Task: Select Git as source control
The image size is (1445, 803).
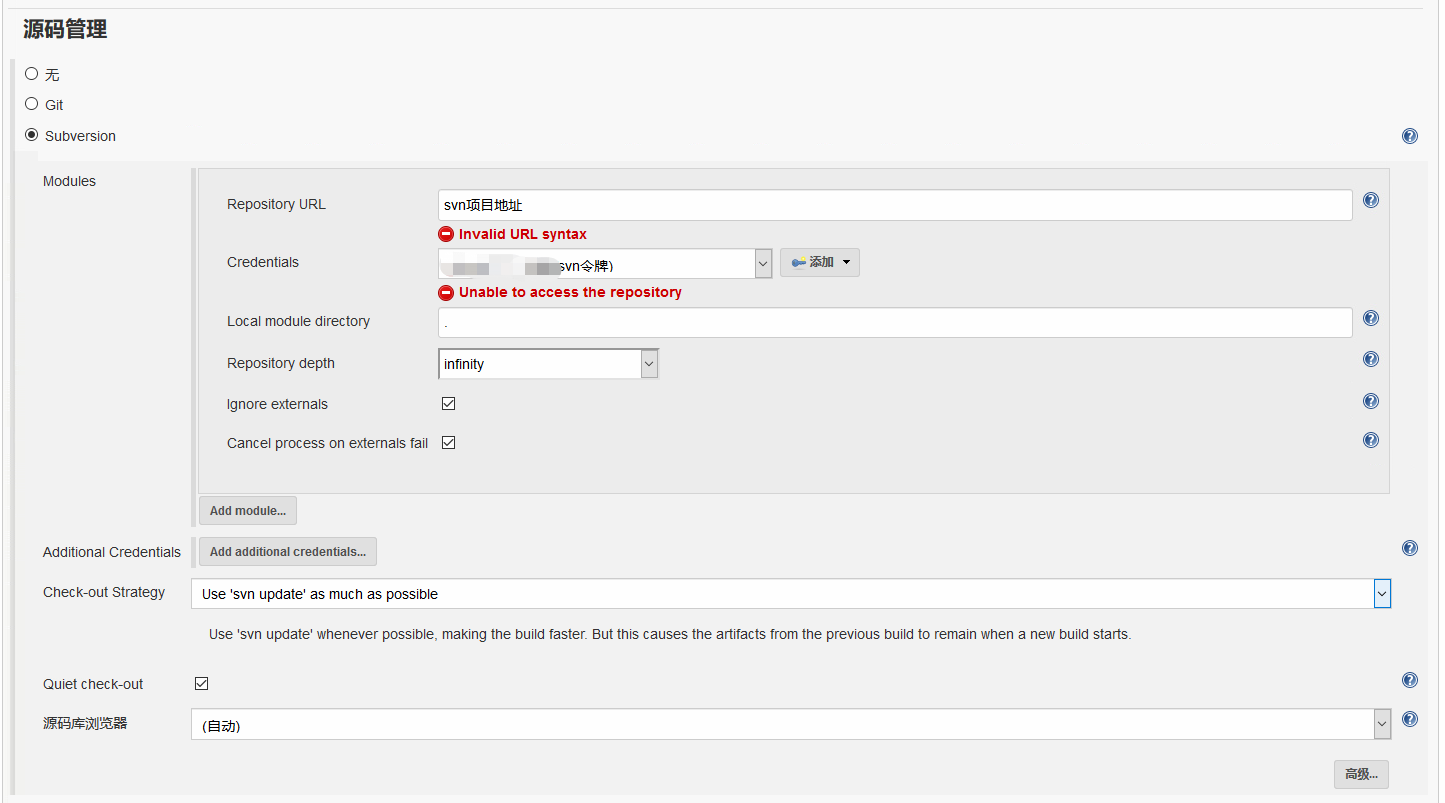Action: (x=32, y=104)
